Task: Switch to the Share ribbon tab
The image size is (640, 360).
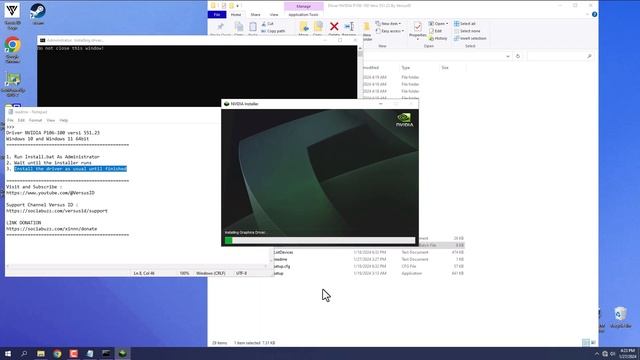Action: pos(256,15)
